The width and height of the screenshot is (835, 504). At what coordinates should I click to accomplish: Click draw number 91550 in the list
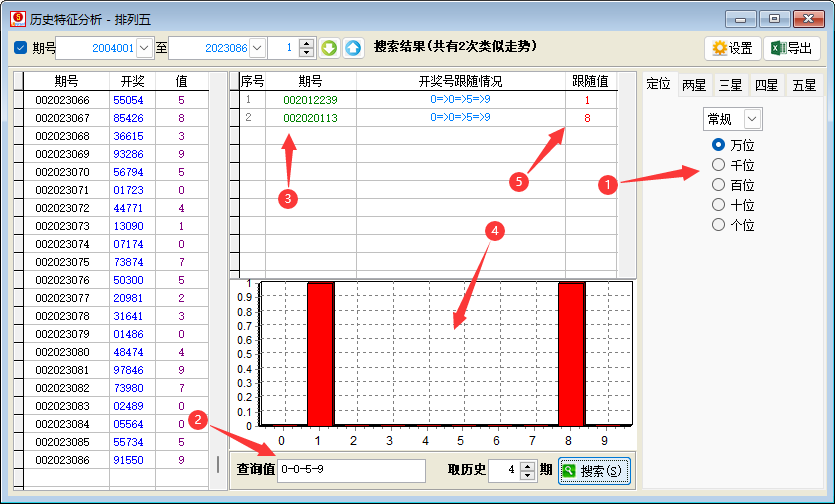128,460
